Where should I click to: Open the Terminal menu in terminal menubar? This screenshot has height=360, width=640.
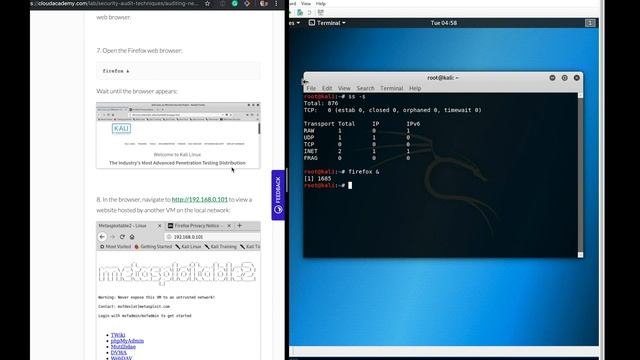(x=391, y=88)
